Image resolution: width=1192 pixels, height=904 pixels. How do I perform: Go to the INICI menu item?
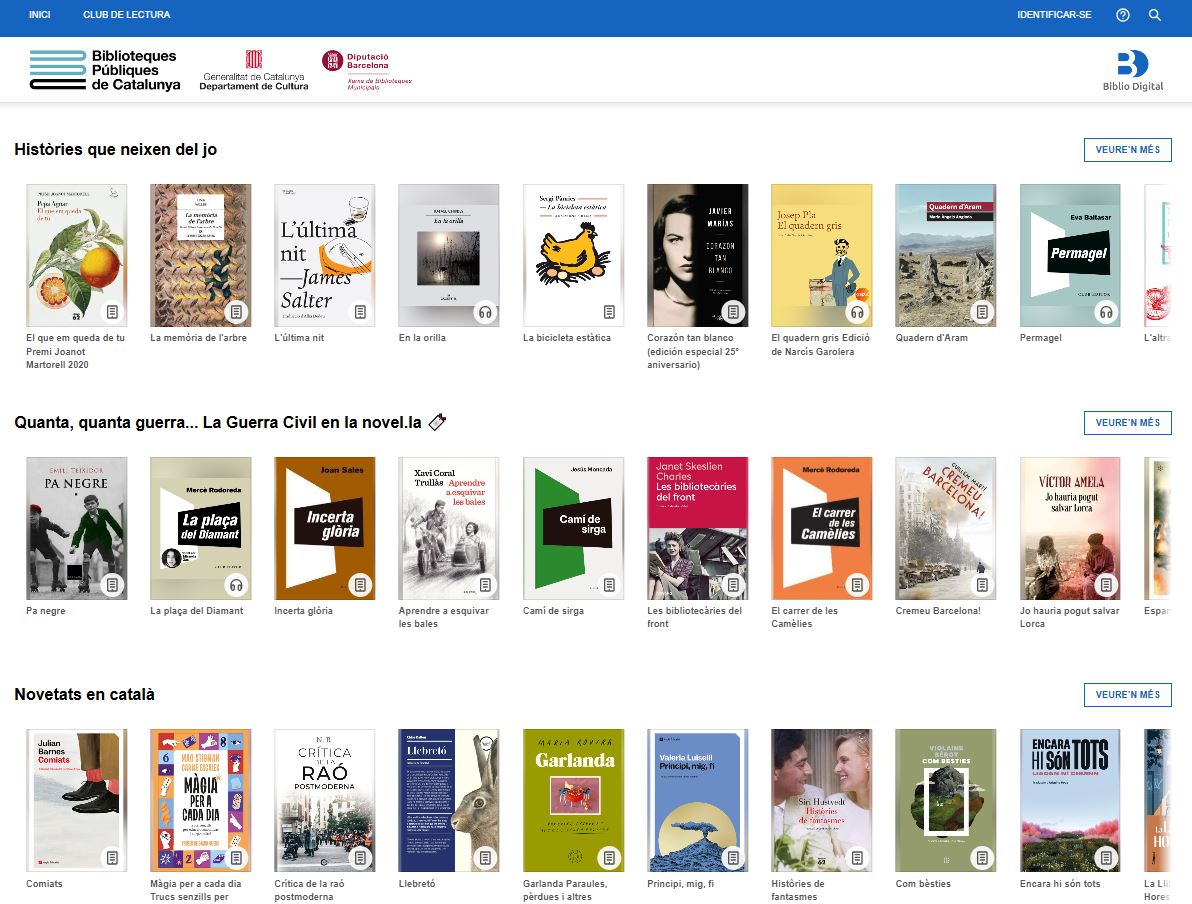[x=40, y=14]
